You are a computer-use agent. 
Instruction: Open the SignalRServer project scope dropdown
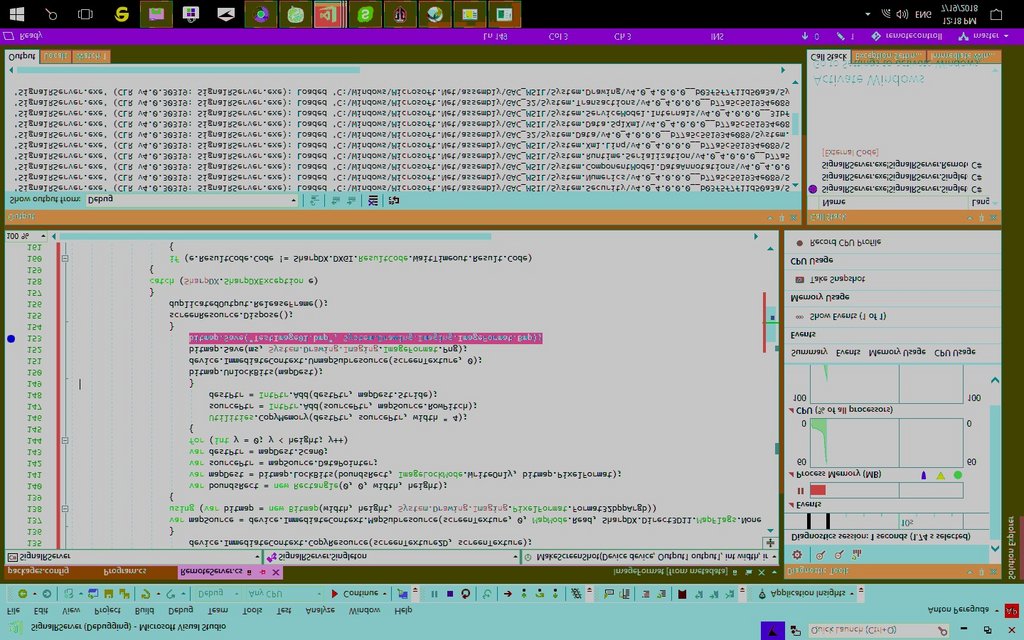(x=133, y=556)
